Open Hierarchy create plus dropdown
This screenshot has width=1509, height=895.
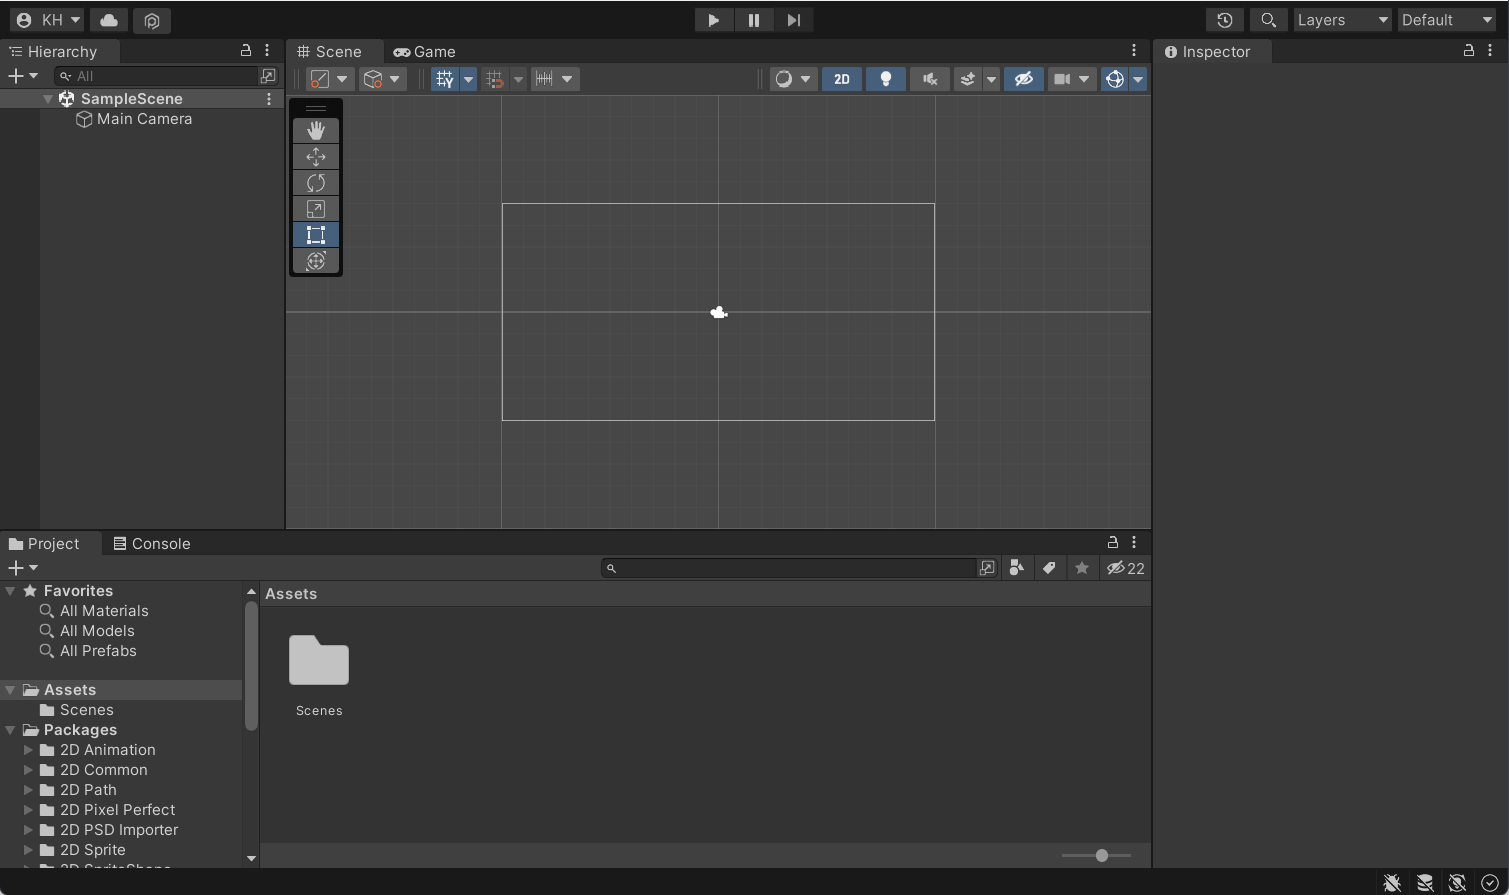tap(22, 76)
